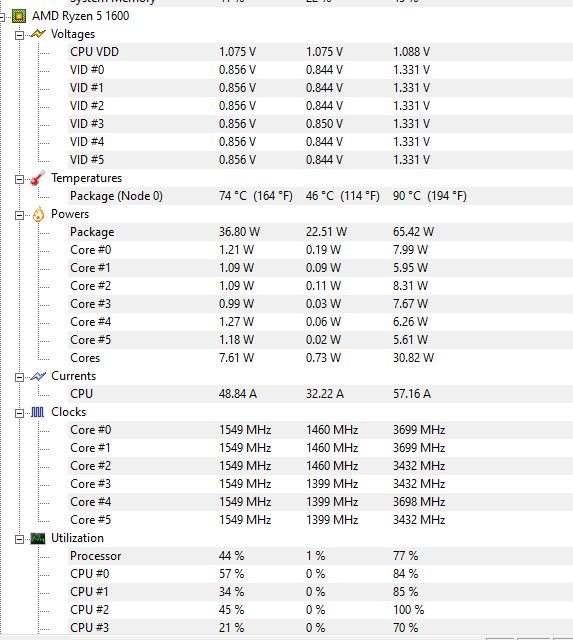Collapse the Temperatures section
Screen dimensions: 573x640
pyautogui.click(x=19, y=180)
